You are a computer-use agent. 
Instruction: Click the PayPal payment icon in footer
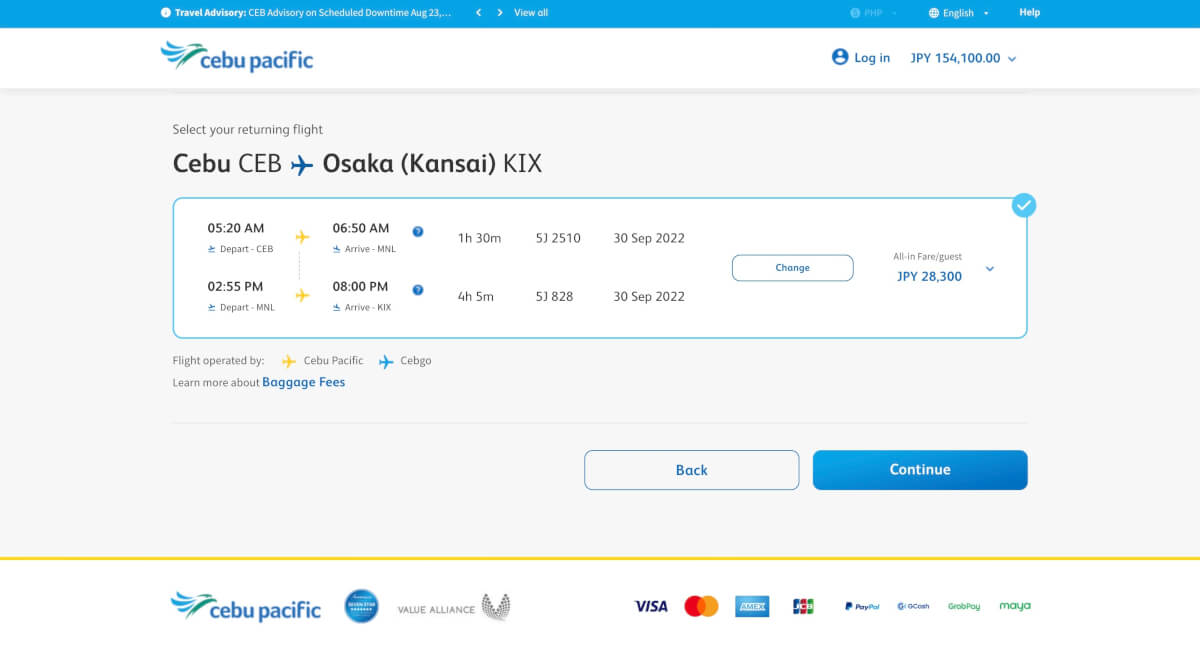(x=861, y=606)
